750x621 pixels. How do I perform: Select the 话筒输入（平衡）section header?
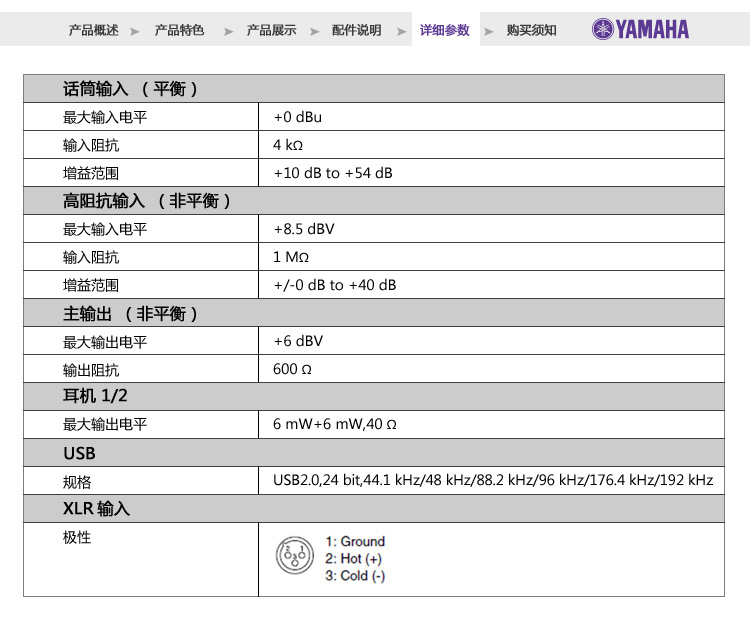pyautogui.click(x=374, y=89)
